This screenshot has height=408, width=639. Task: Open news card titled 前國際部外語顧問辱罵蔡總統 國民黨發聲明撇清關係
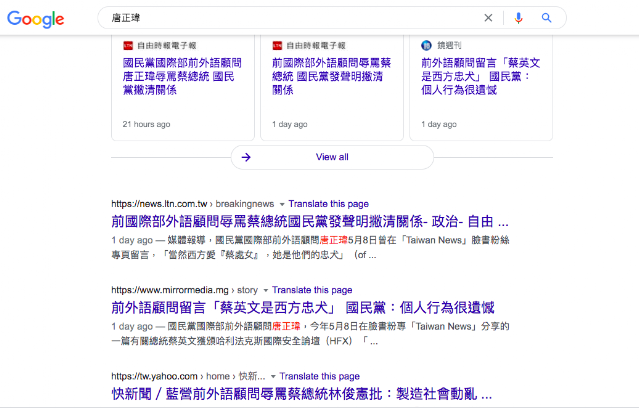332,88
